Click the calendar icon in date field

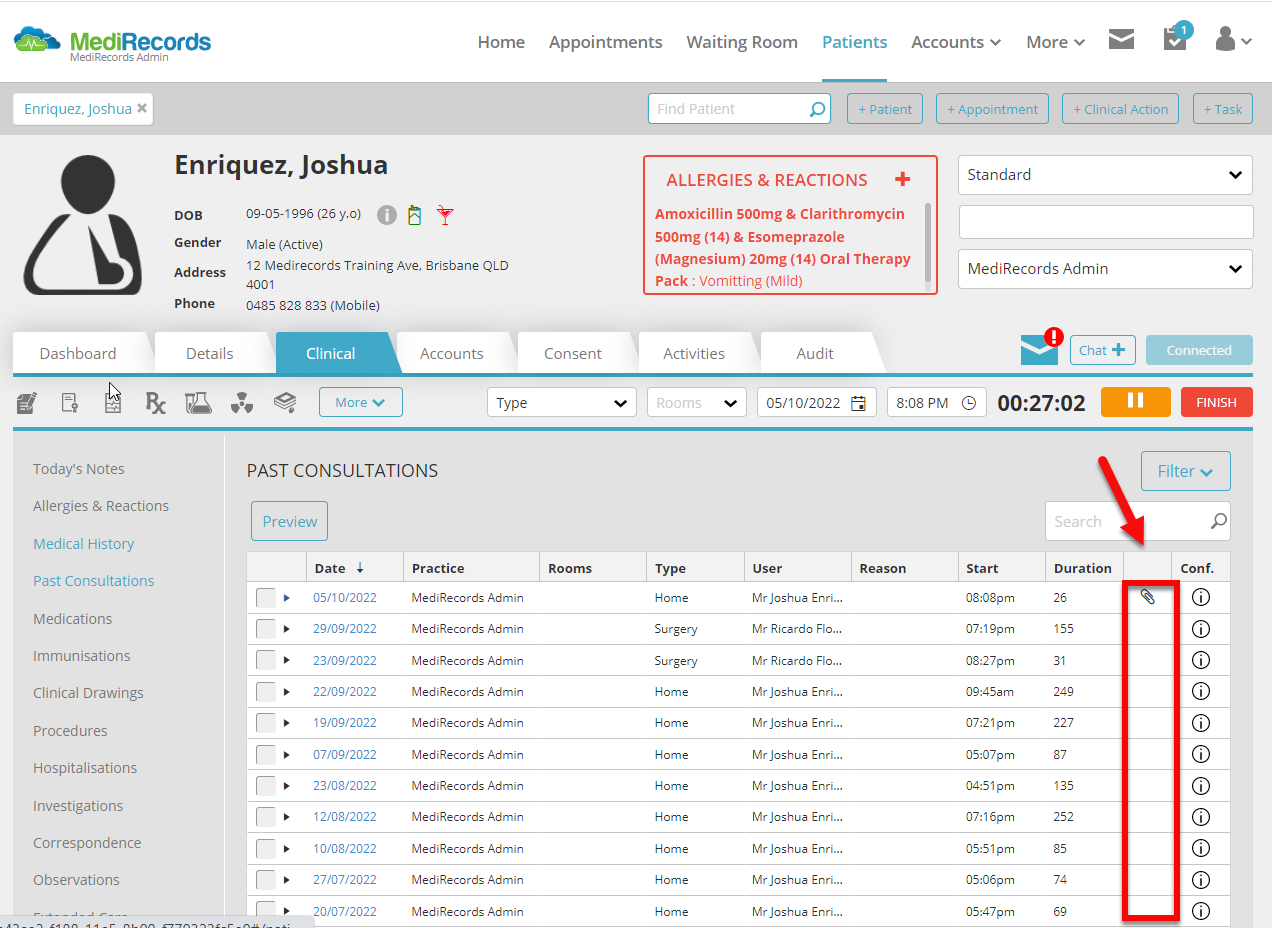[x=858, y=403]
